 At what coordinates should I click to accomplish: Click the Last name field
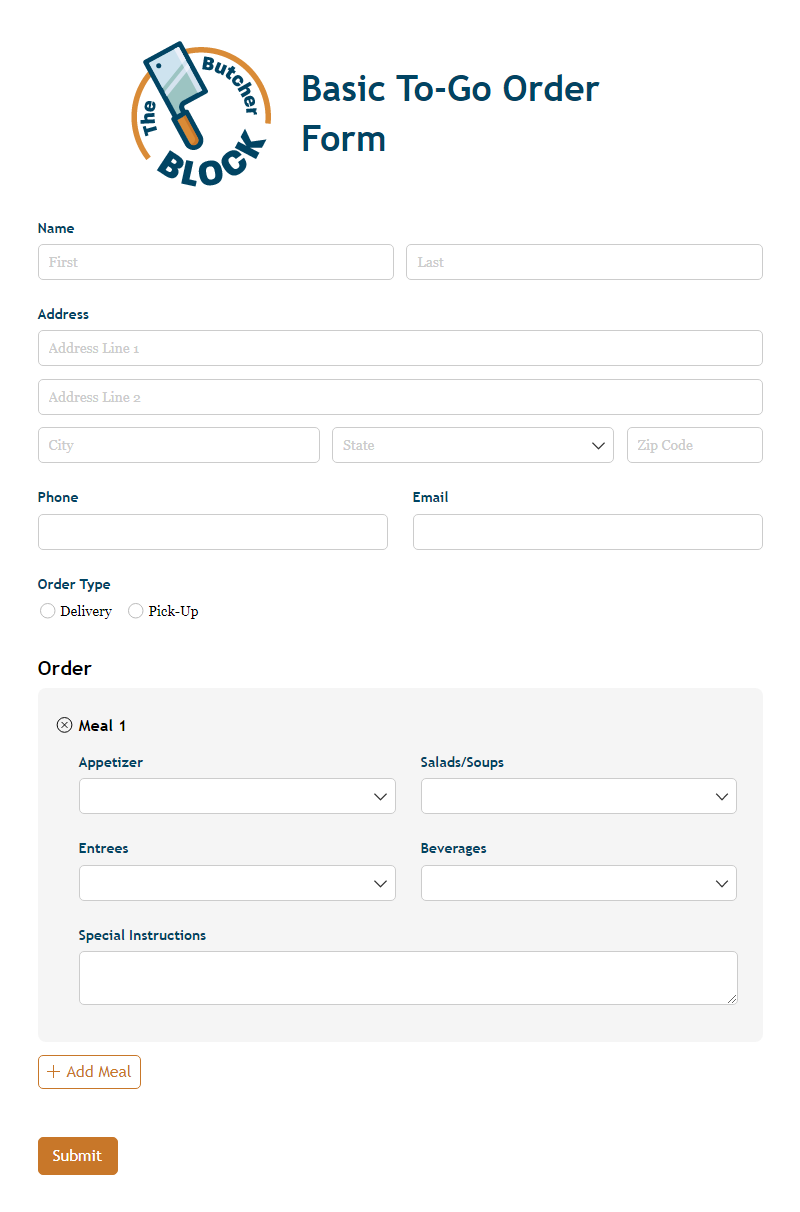[583, 262]
